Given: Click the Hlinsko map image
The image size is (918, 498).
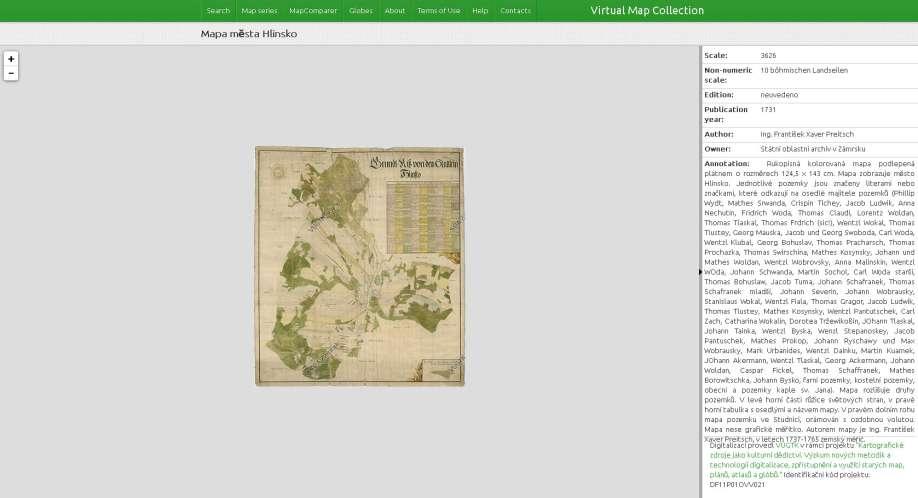Looking at the screenshot, I should [359, 266].
